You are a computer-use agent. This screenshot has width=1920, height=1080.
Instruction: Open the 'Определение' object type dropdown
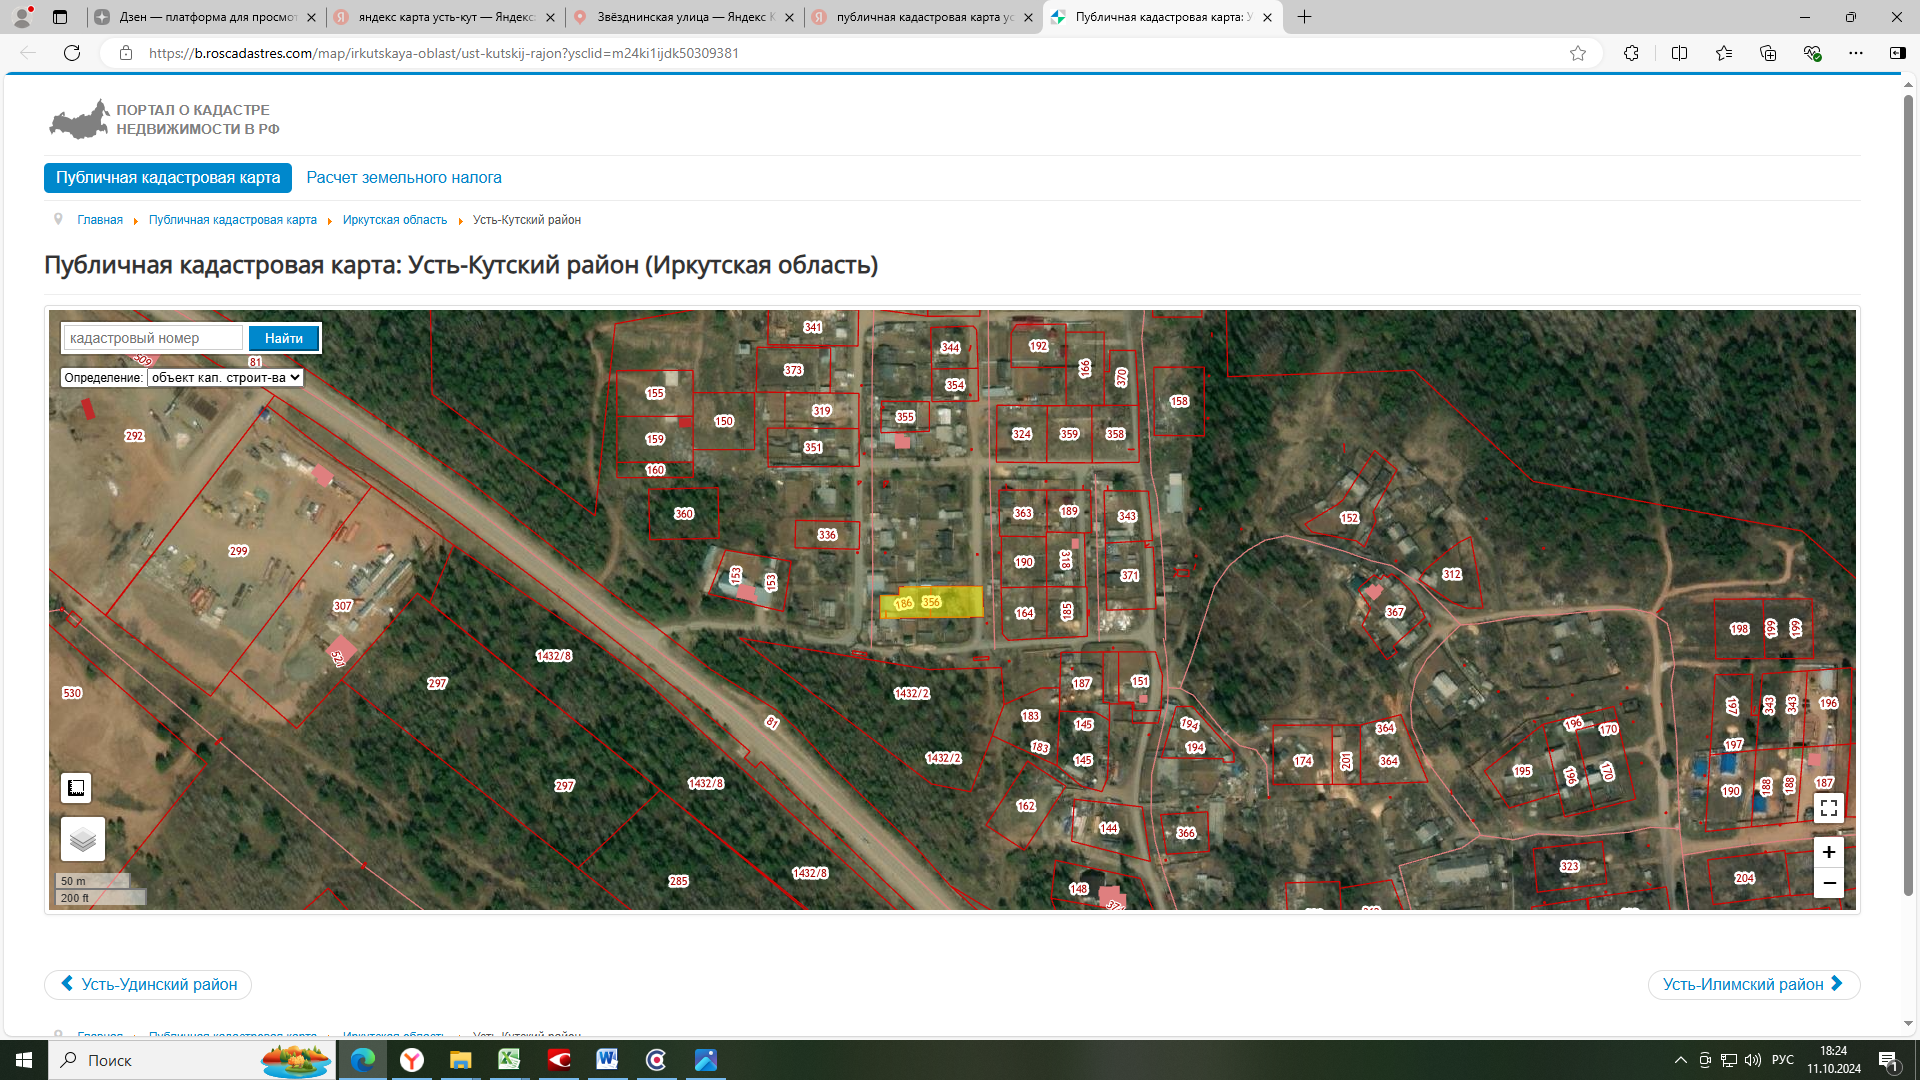click(225, 378)
